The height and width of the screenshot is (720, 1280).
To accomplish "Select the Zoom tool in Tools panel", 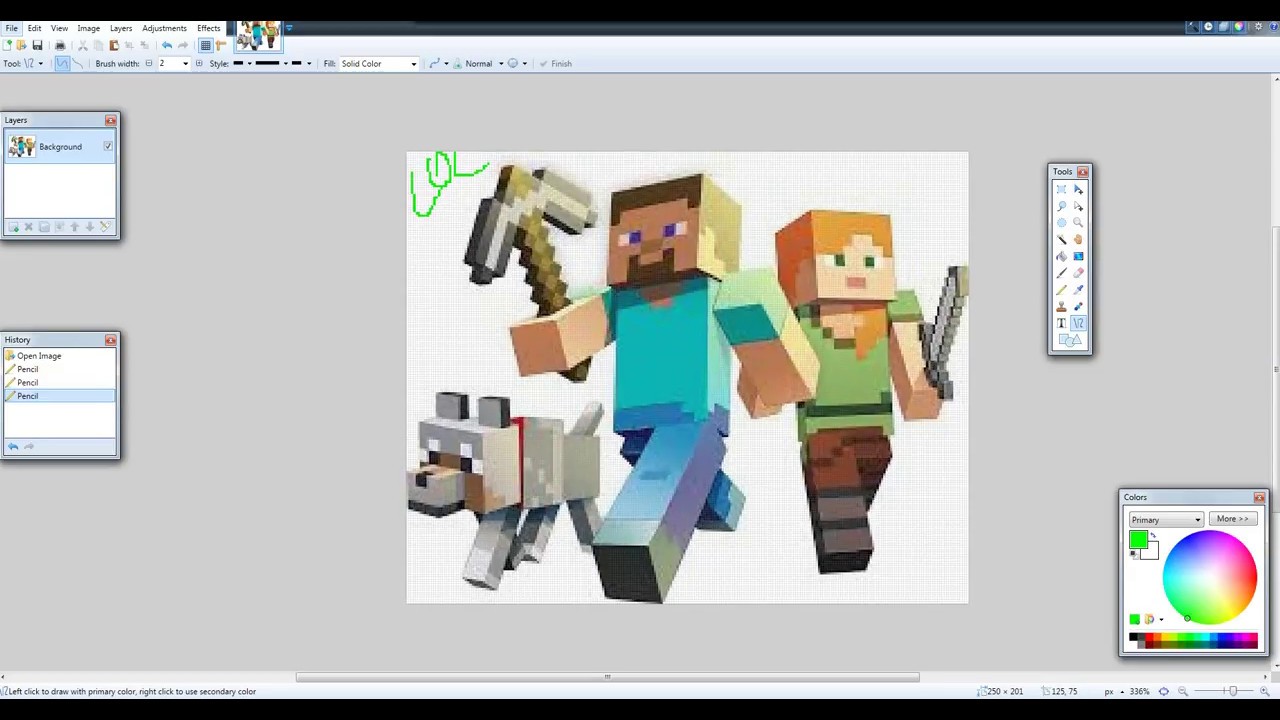I will click(x=1078, y=222).
